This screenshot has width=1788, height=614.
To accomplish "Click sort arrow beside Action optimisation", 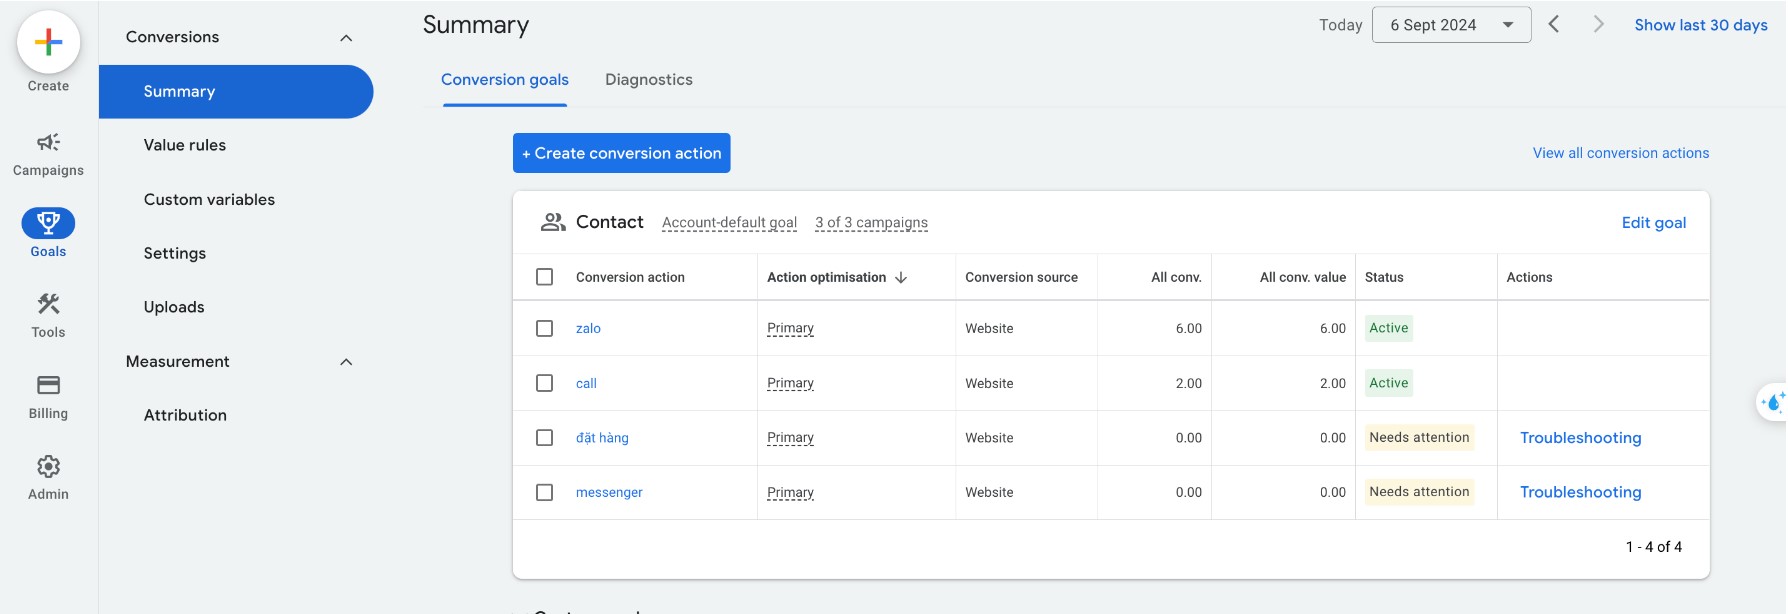I will click(901, 277).
